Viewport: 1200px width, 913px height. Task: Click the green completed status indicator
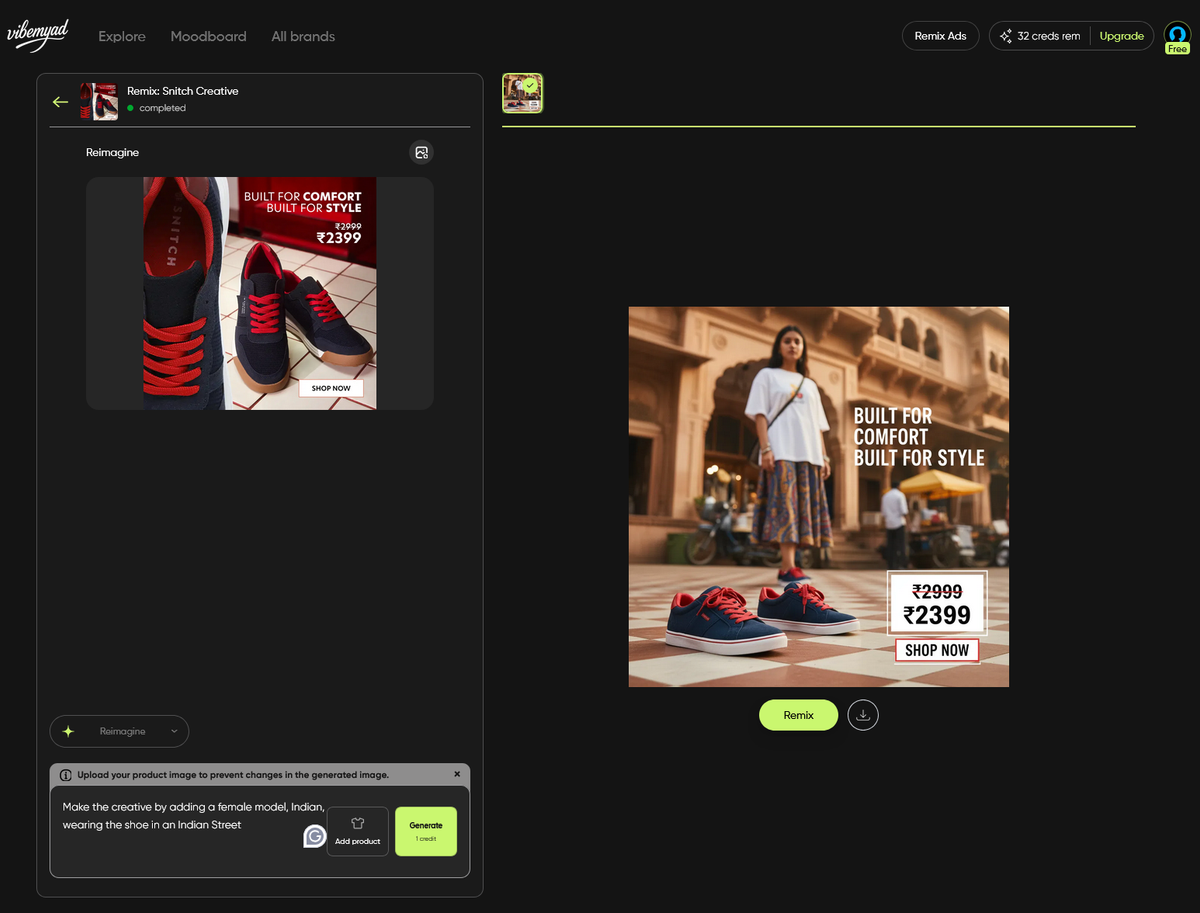pos(130,108)
